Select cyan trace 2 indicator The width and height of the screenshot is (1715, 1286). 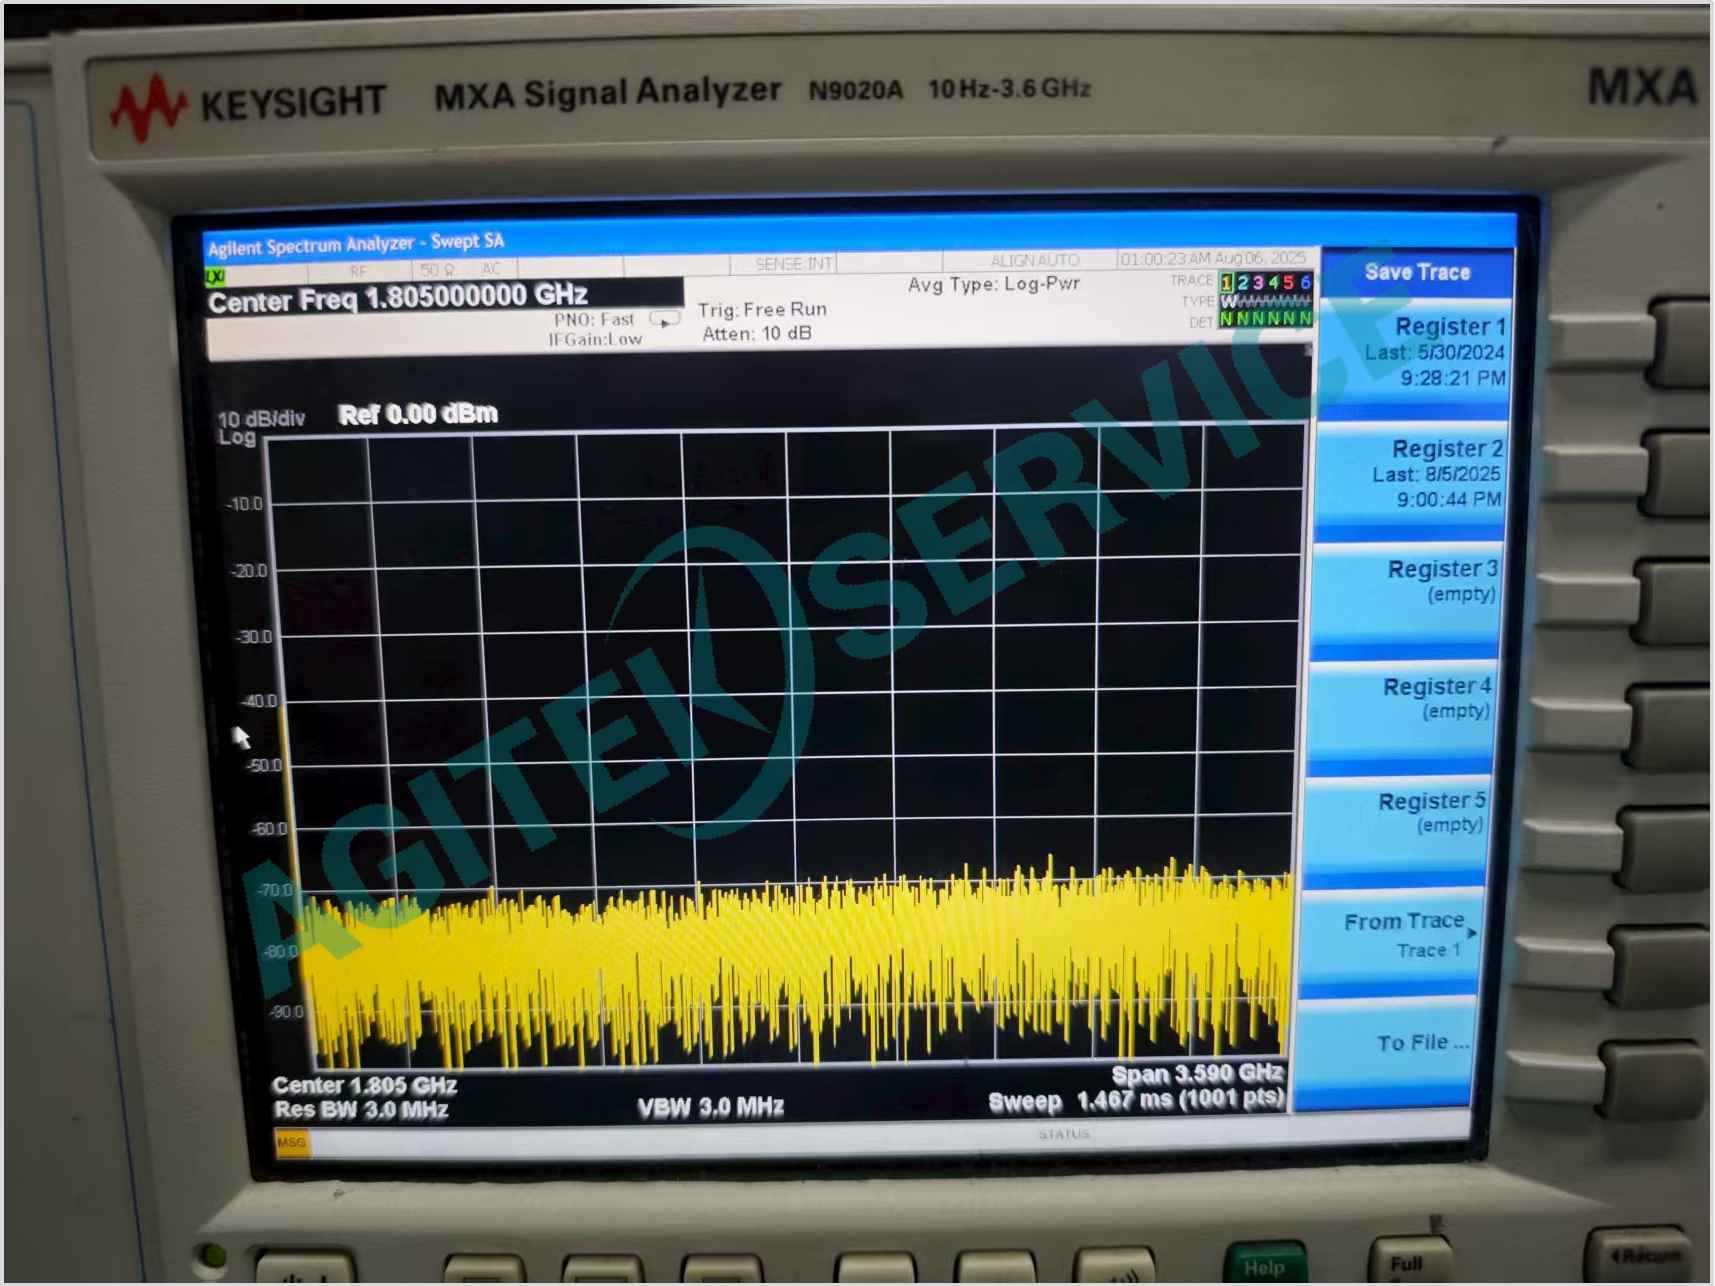[x=1243, y=283]
